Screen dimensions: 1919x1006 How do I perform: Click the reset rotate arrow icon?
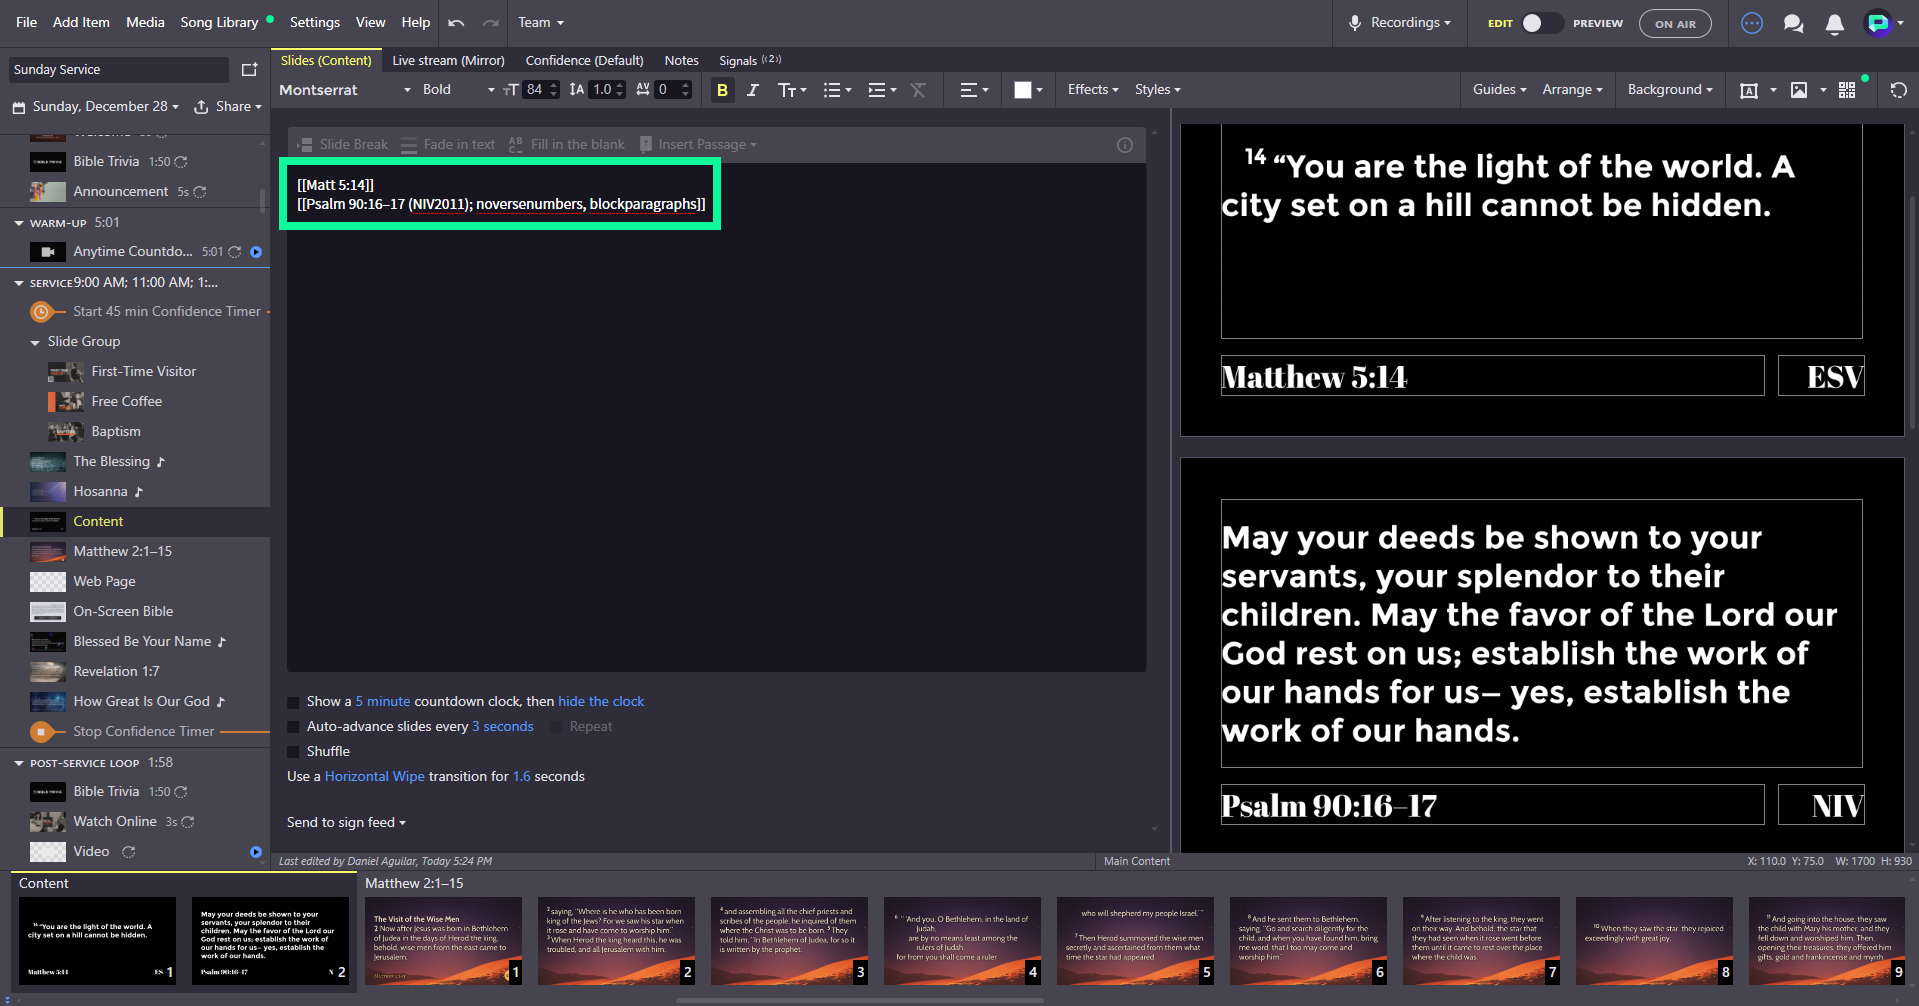[1898, 90]
